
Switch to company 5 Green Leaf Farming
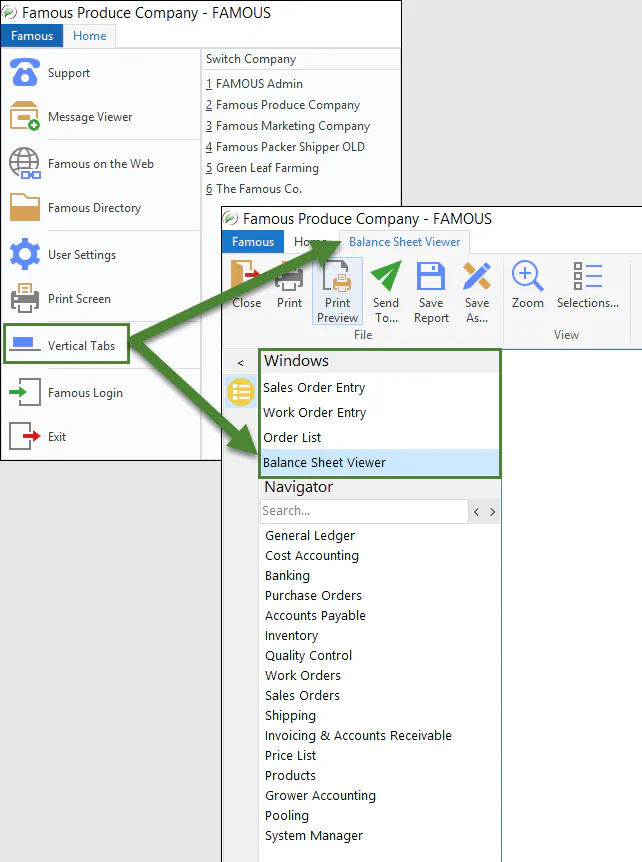pyautogui.click(x=262, y=168)
